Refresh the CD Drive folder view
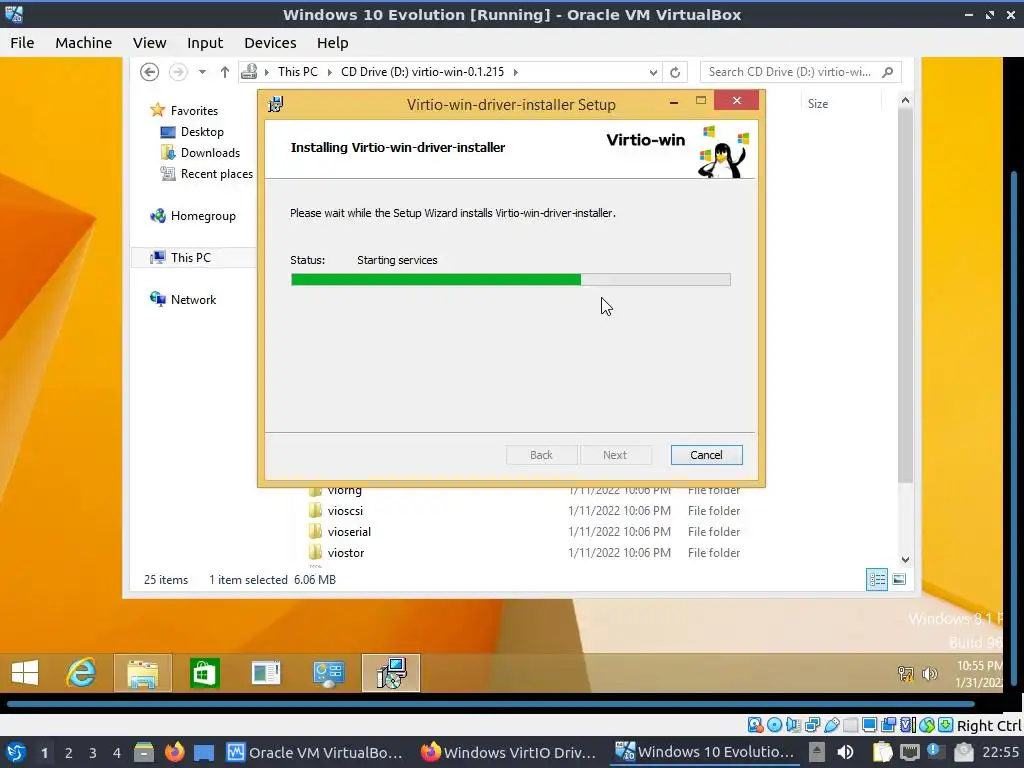Viewport: 1024px width, 768px height. [675, 72]
